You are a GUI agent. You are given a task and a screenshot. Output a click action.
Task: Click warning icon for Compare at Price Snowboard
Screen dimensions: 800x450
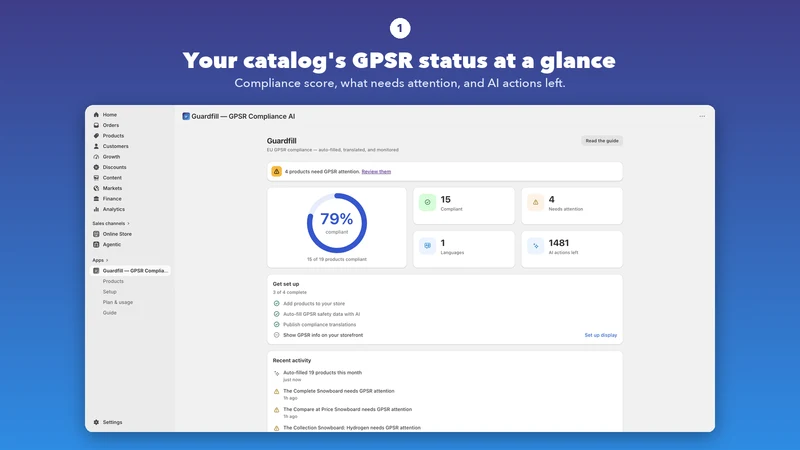coord(277,410)
